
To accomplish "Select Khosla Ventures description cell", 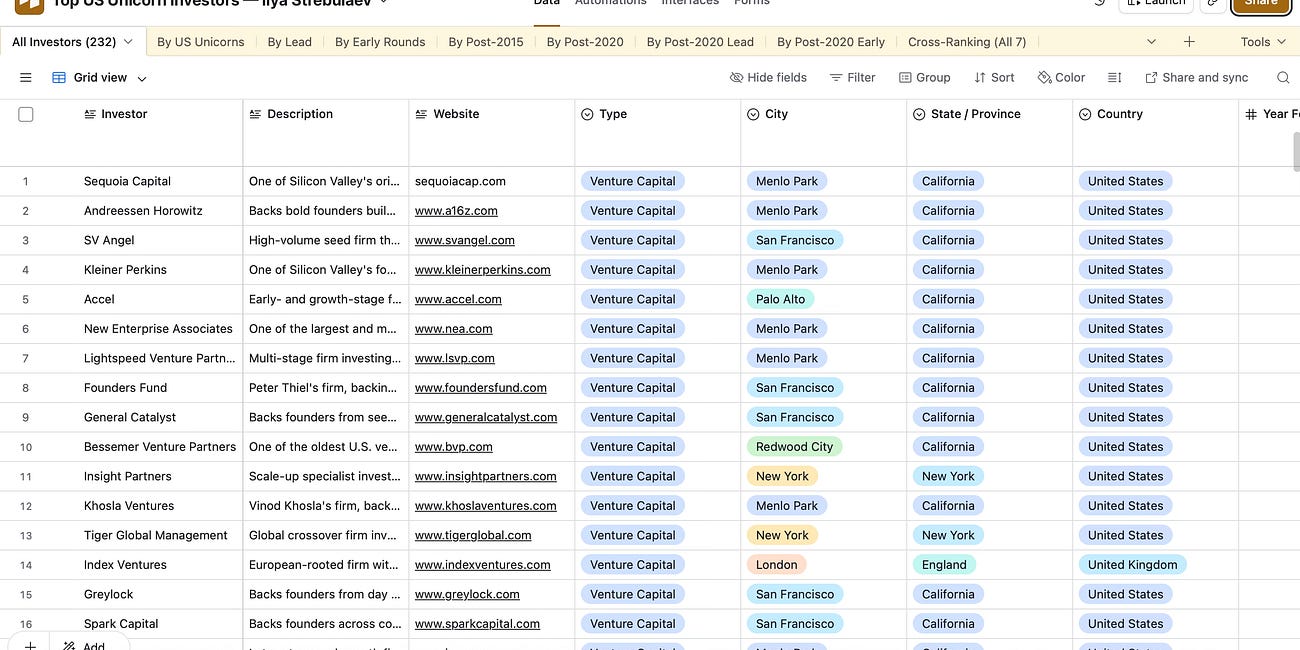I will coord(326,506).
